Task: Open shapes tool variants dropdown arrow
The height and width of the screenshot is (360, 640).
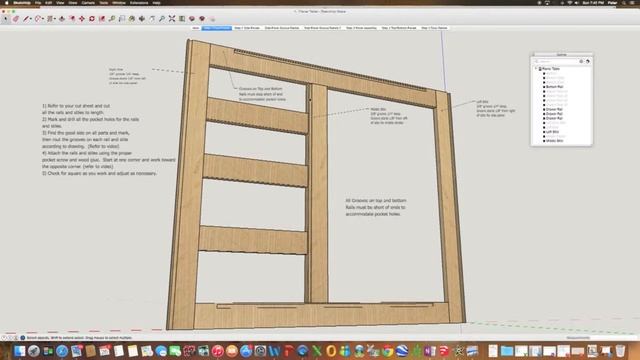Action: [55, 19]
